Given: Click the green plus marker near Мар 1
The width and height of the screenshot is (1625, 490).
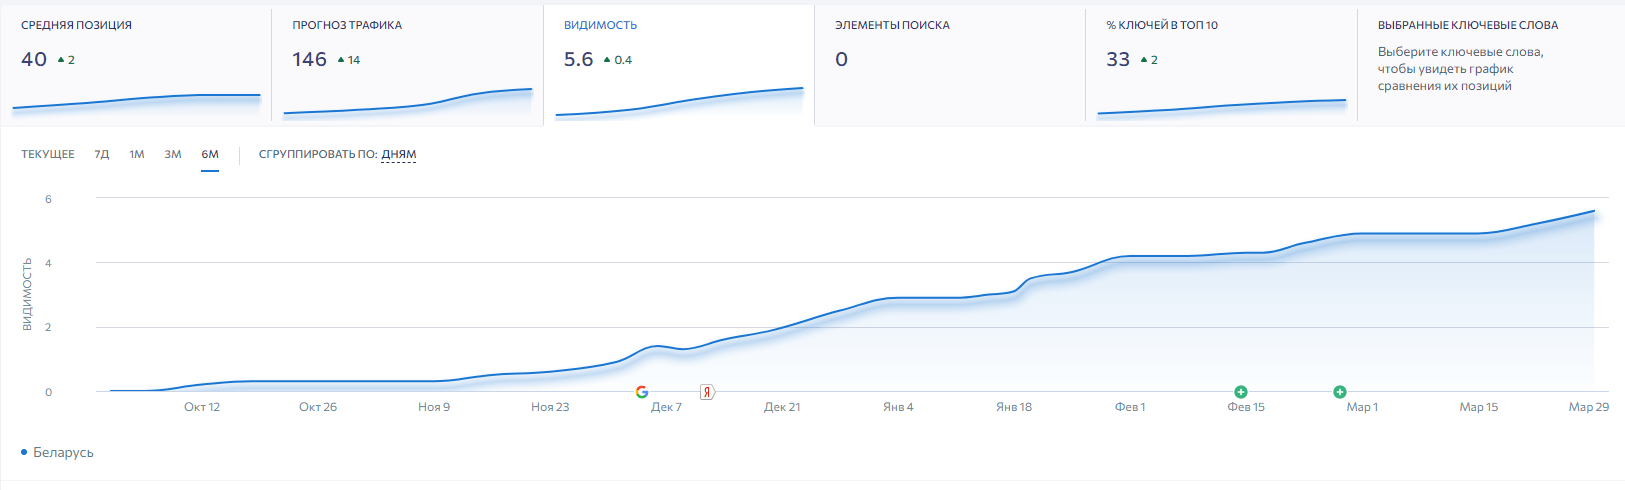Looking at the screenshot, I should (x=1340, y=392).
